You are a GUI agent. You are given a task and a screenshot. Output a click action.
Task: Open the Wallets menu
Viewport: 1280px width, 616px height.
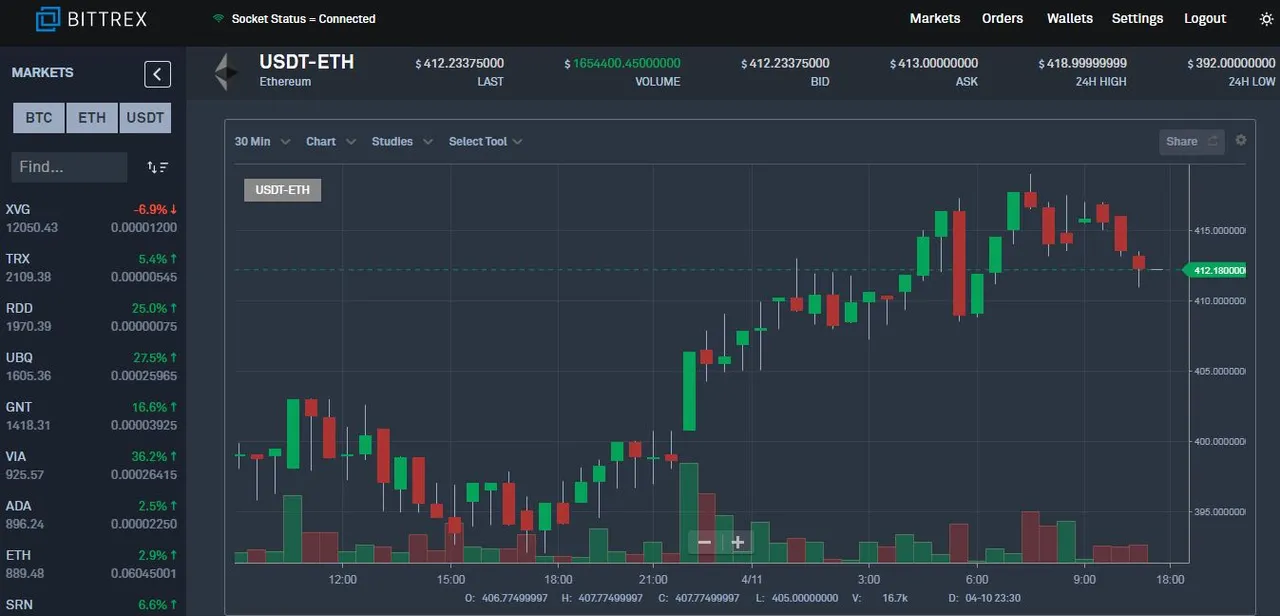click(1070, 18)
